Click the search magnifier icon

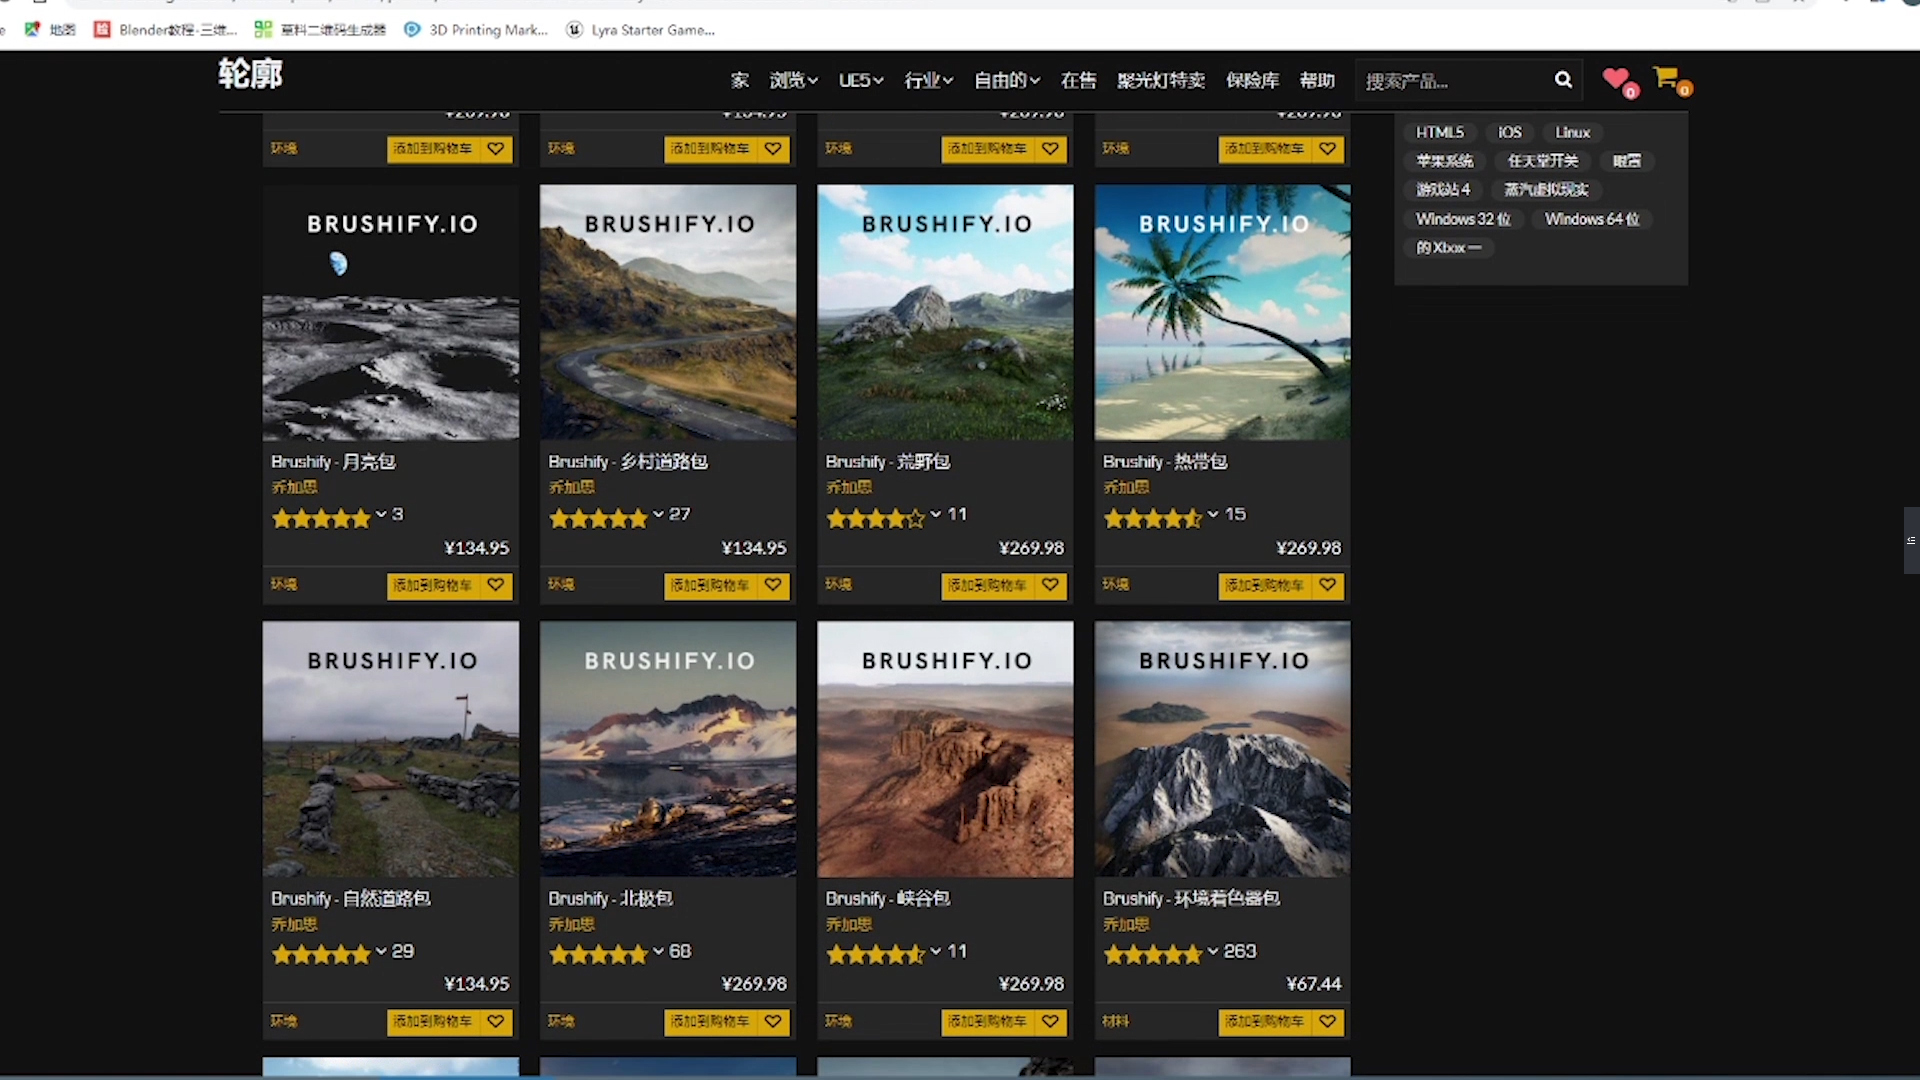(x=1563, y=80)
